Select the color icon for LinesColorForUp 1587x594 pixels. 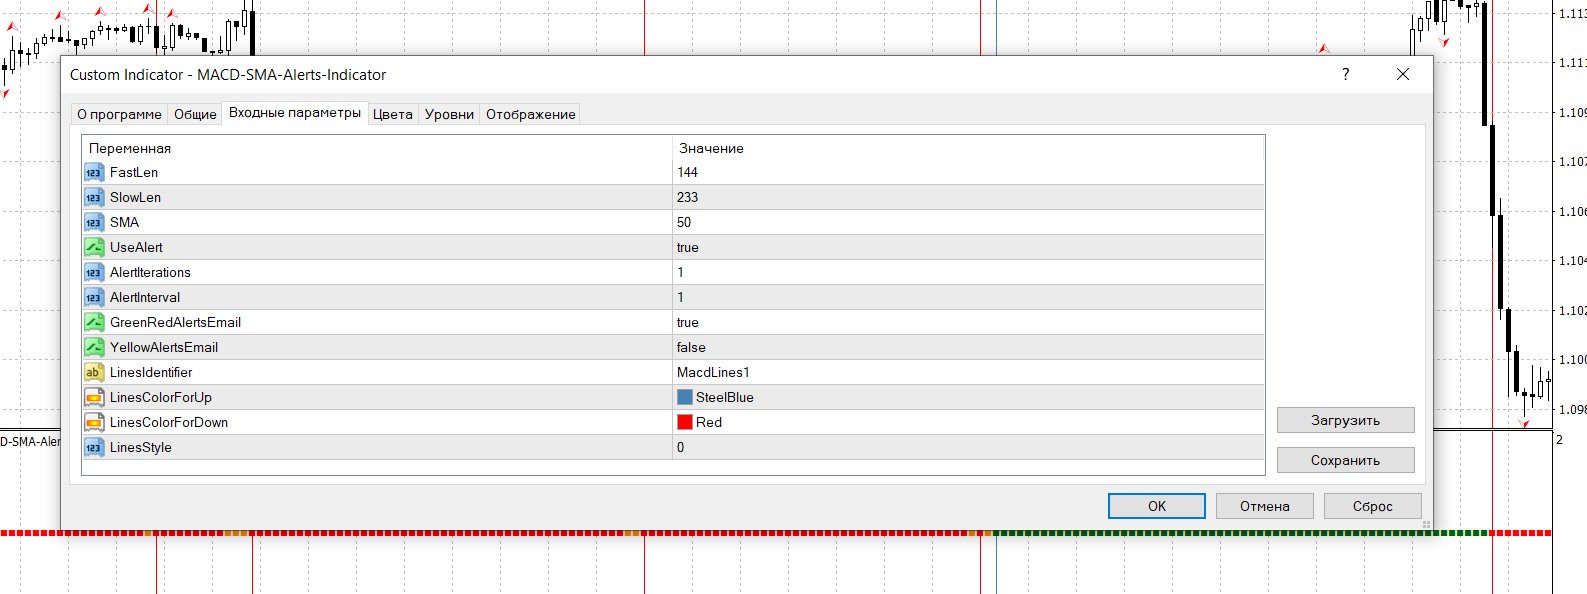click(x=94, y=397)
